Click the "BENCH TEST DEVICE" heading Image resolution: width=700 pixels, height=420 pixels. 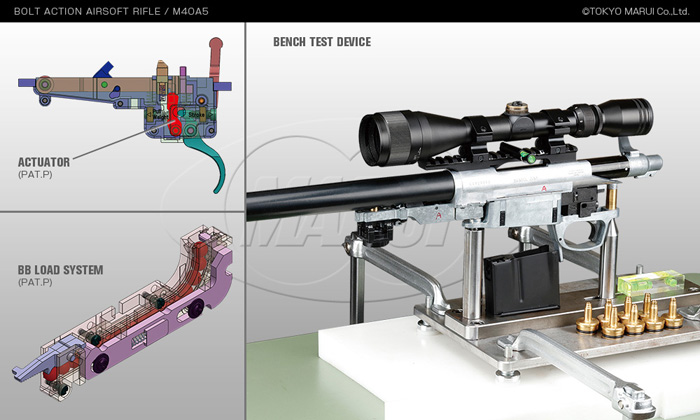(322, 42)
